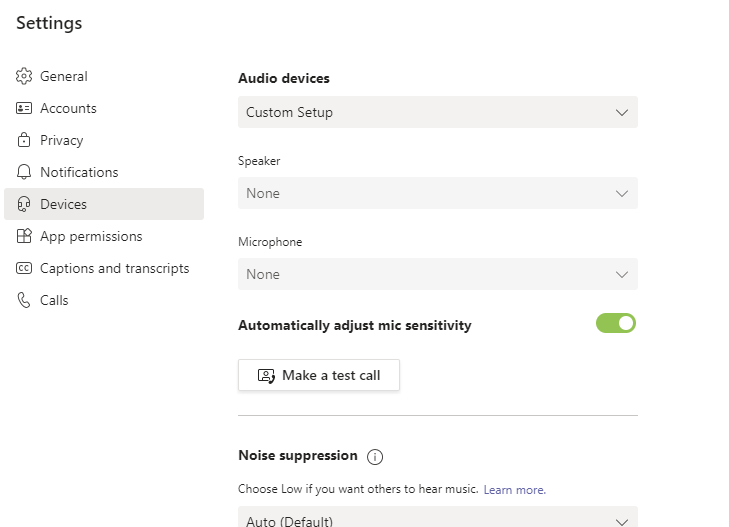Select the Privacy settings entry
The width and height of the screenshot is (729, 527).
point(104,140)
